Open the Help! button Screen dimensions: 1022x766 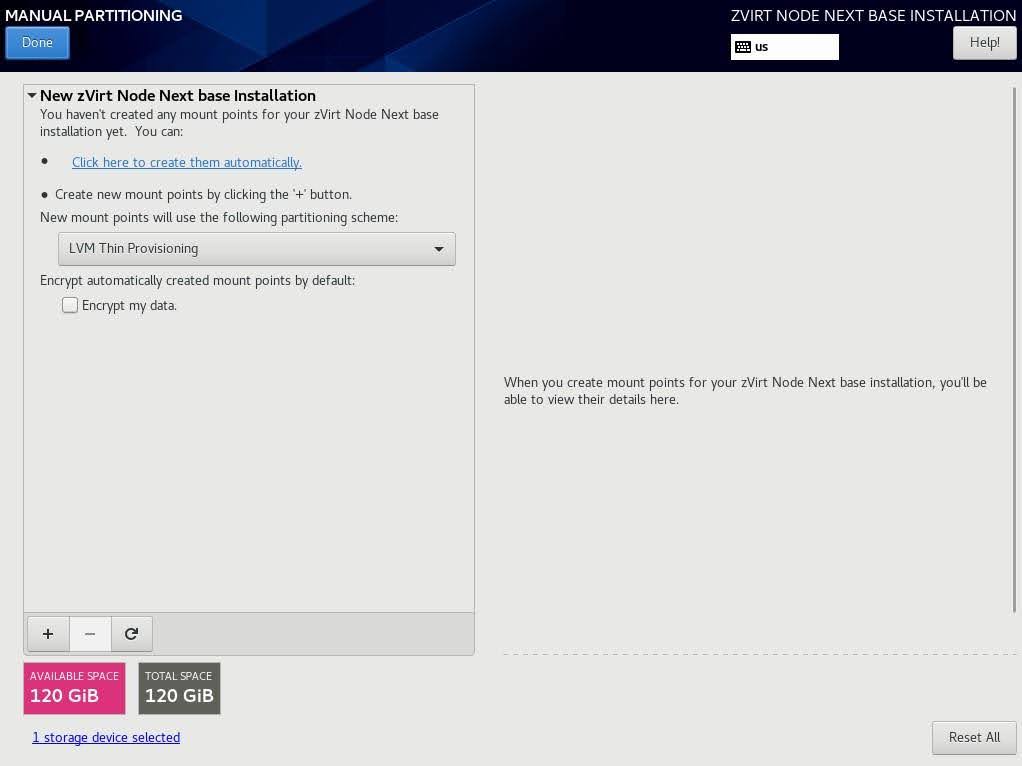(x=984, y=42)
